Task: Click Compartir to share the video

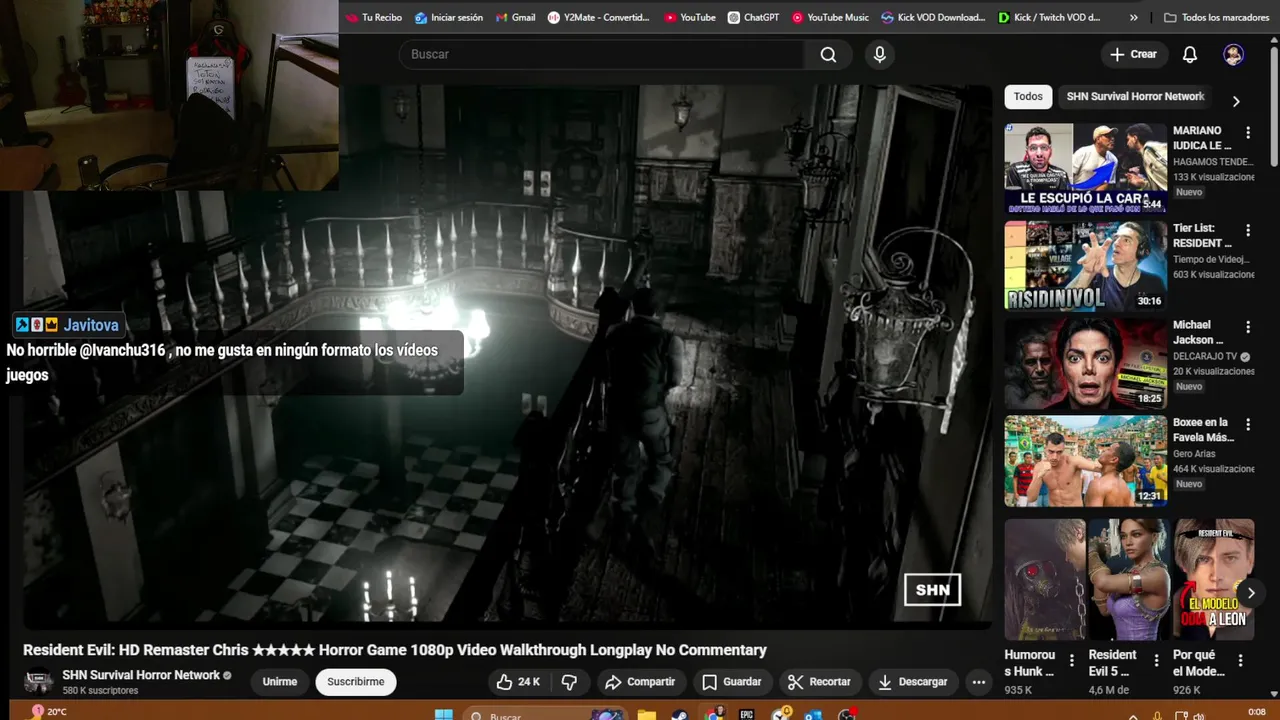Action: (640, 682)
